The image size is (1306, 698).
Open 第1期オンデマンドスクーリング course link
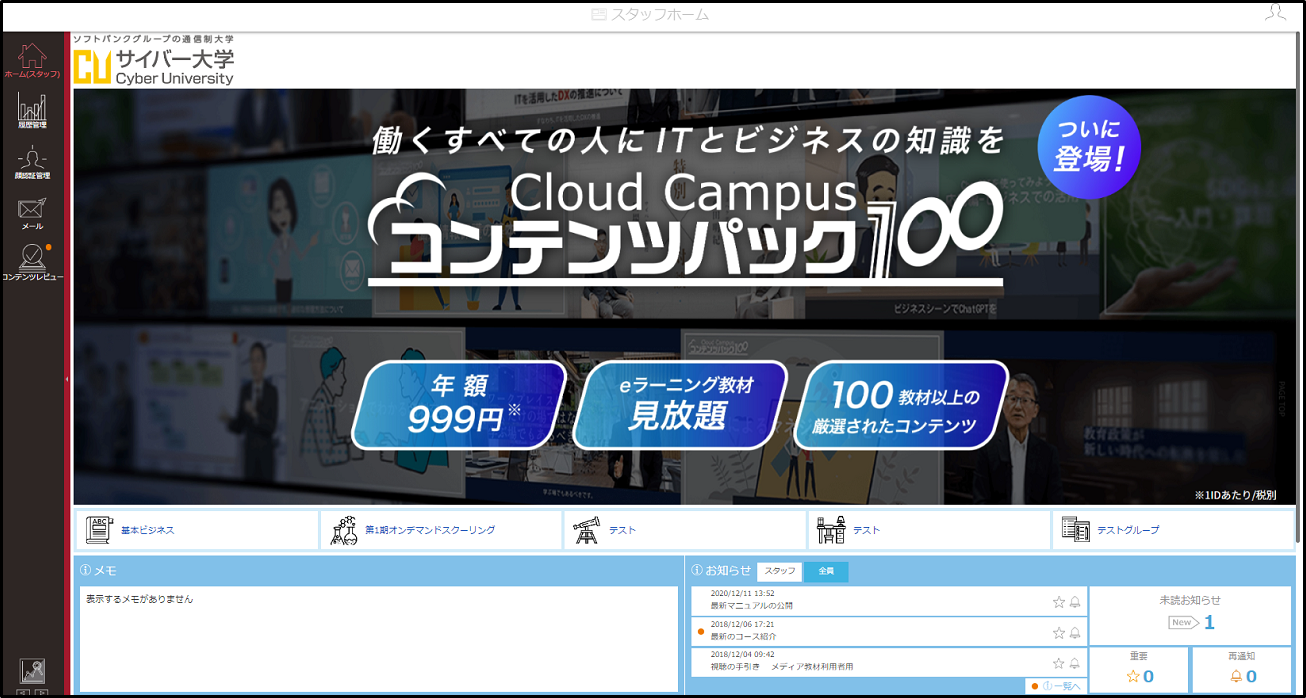point(430,530)
